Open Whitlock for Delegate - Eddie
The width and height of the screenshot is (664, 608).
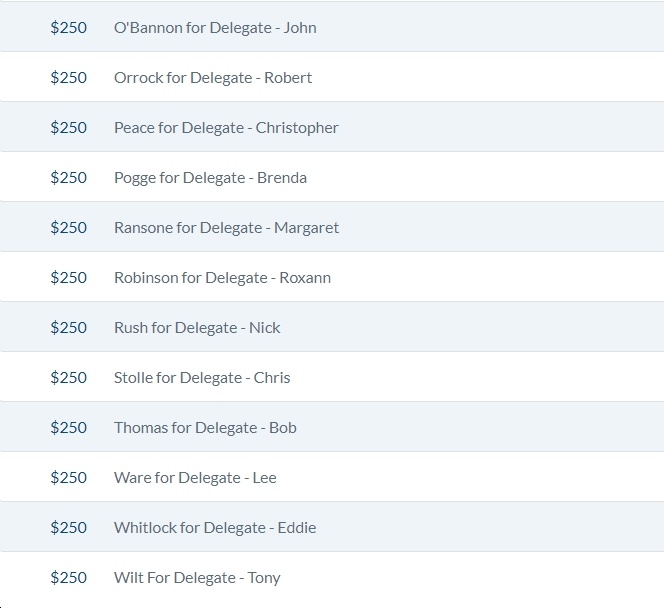click(x=215, y=528)
